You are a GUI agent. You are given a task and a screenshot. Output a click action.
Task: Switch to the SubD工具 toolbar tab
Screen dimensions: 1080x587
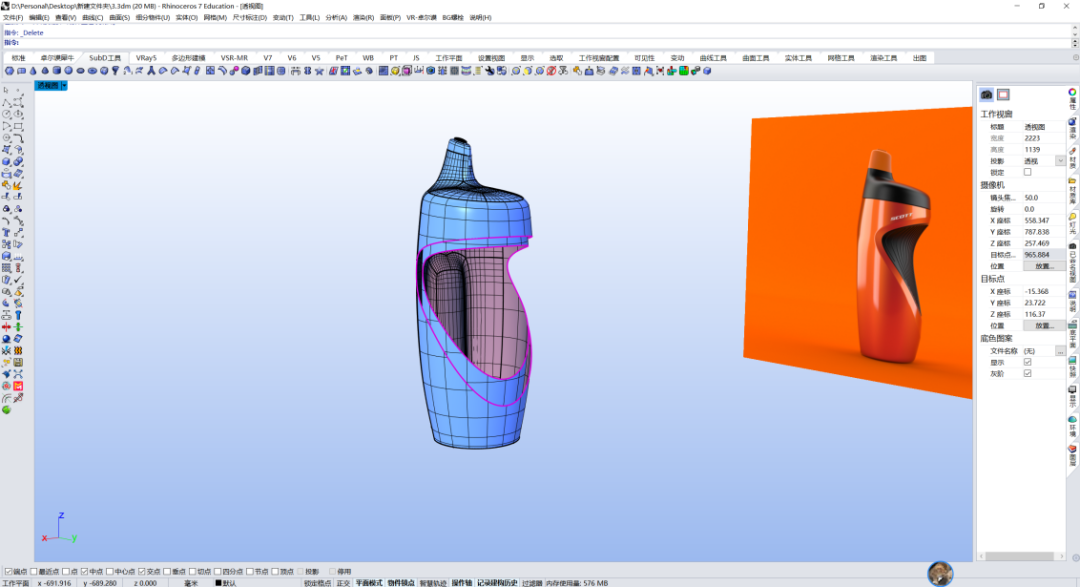(105, 58)
